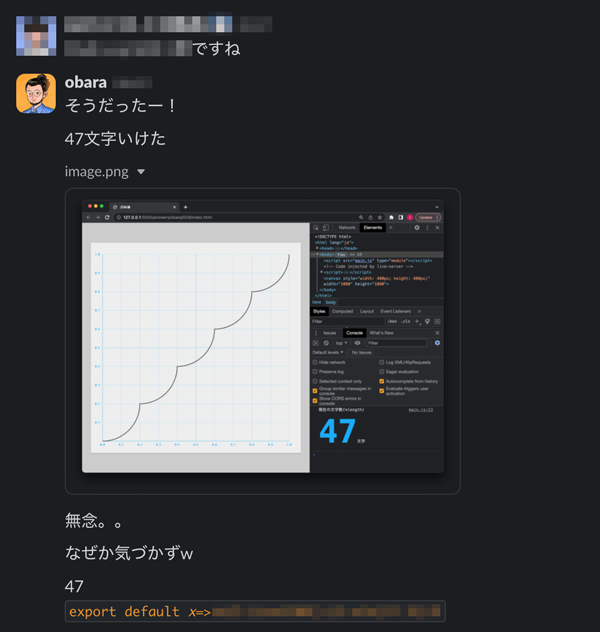
Task: Click the blue console settings gear
Action: pyautogui.click(x=437, y=343)
